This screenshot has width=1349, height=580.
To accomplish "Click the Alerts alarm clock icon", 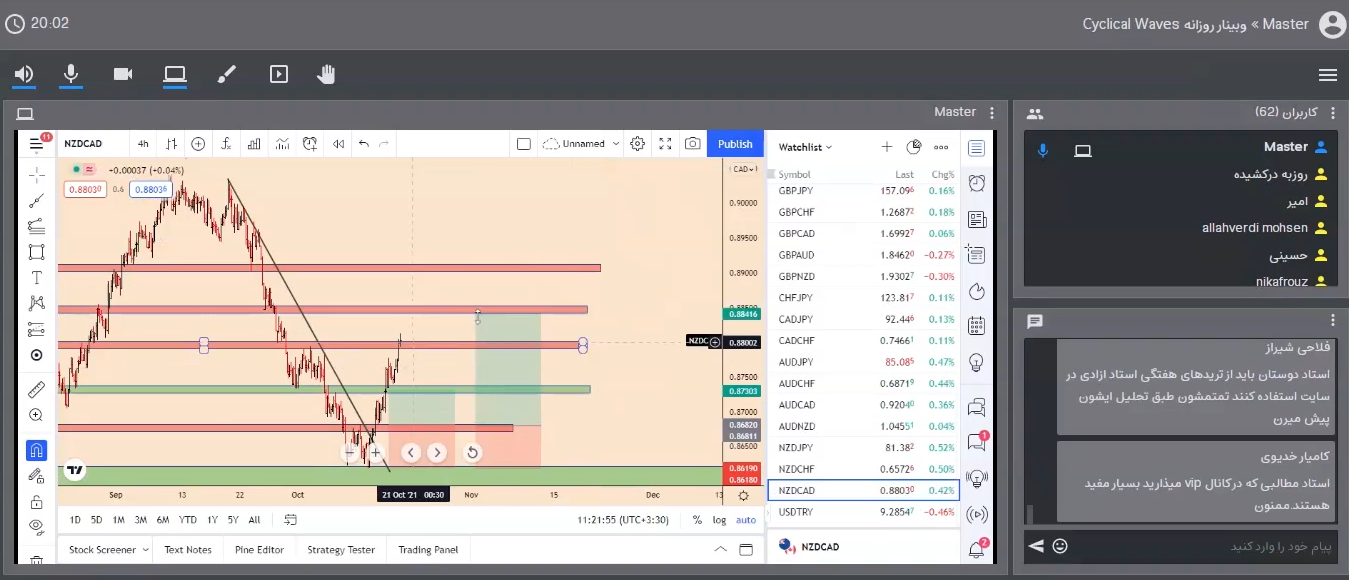I will point(977,183).
